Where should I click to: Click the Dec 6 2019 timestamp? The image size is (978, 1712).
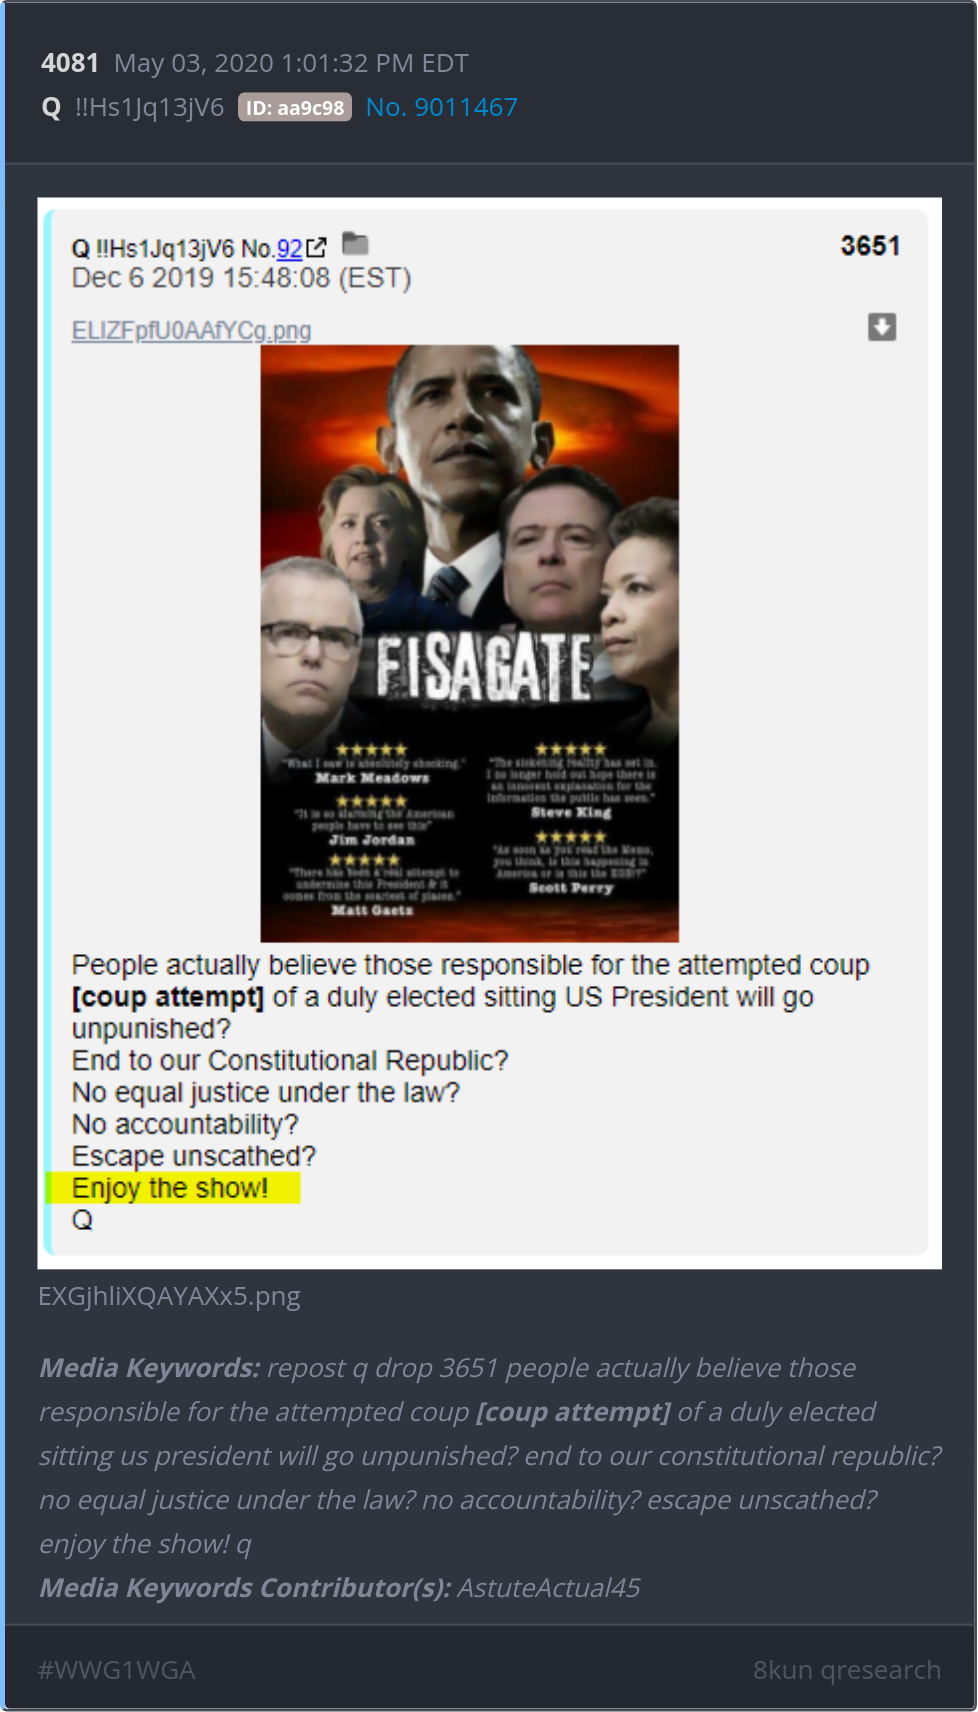[241, 278]
